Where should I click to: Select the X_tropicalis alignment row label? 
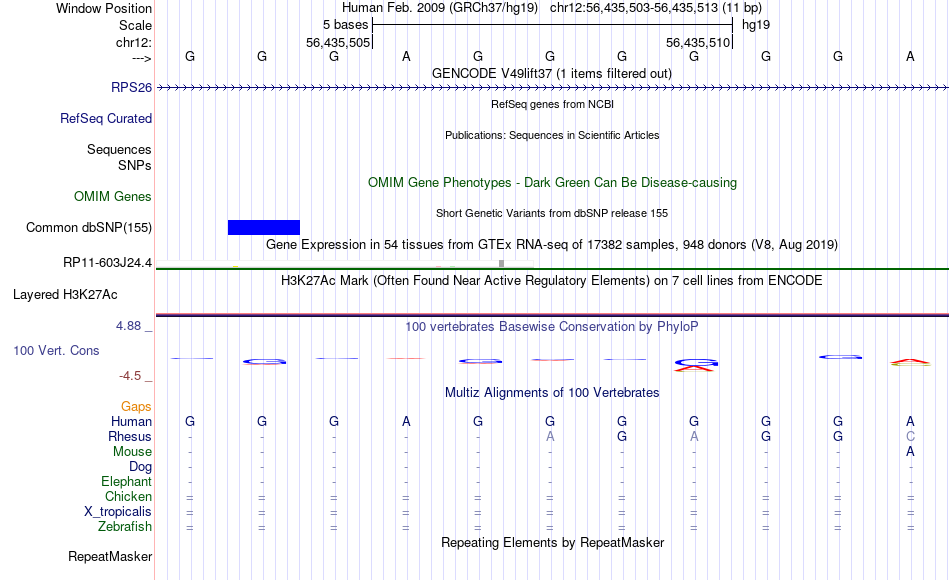118,512
